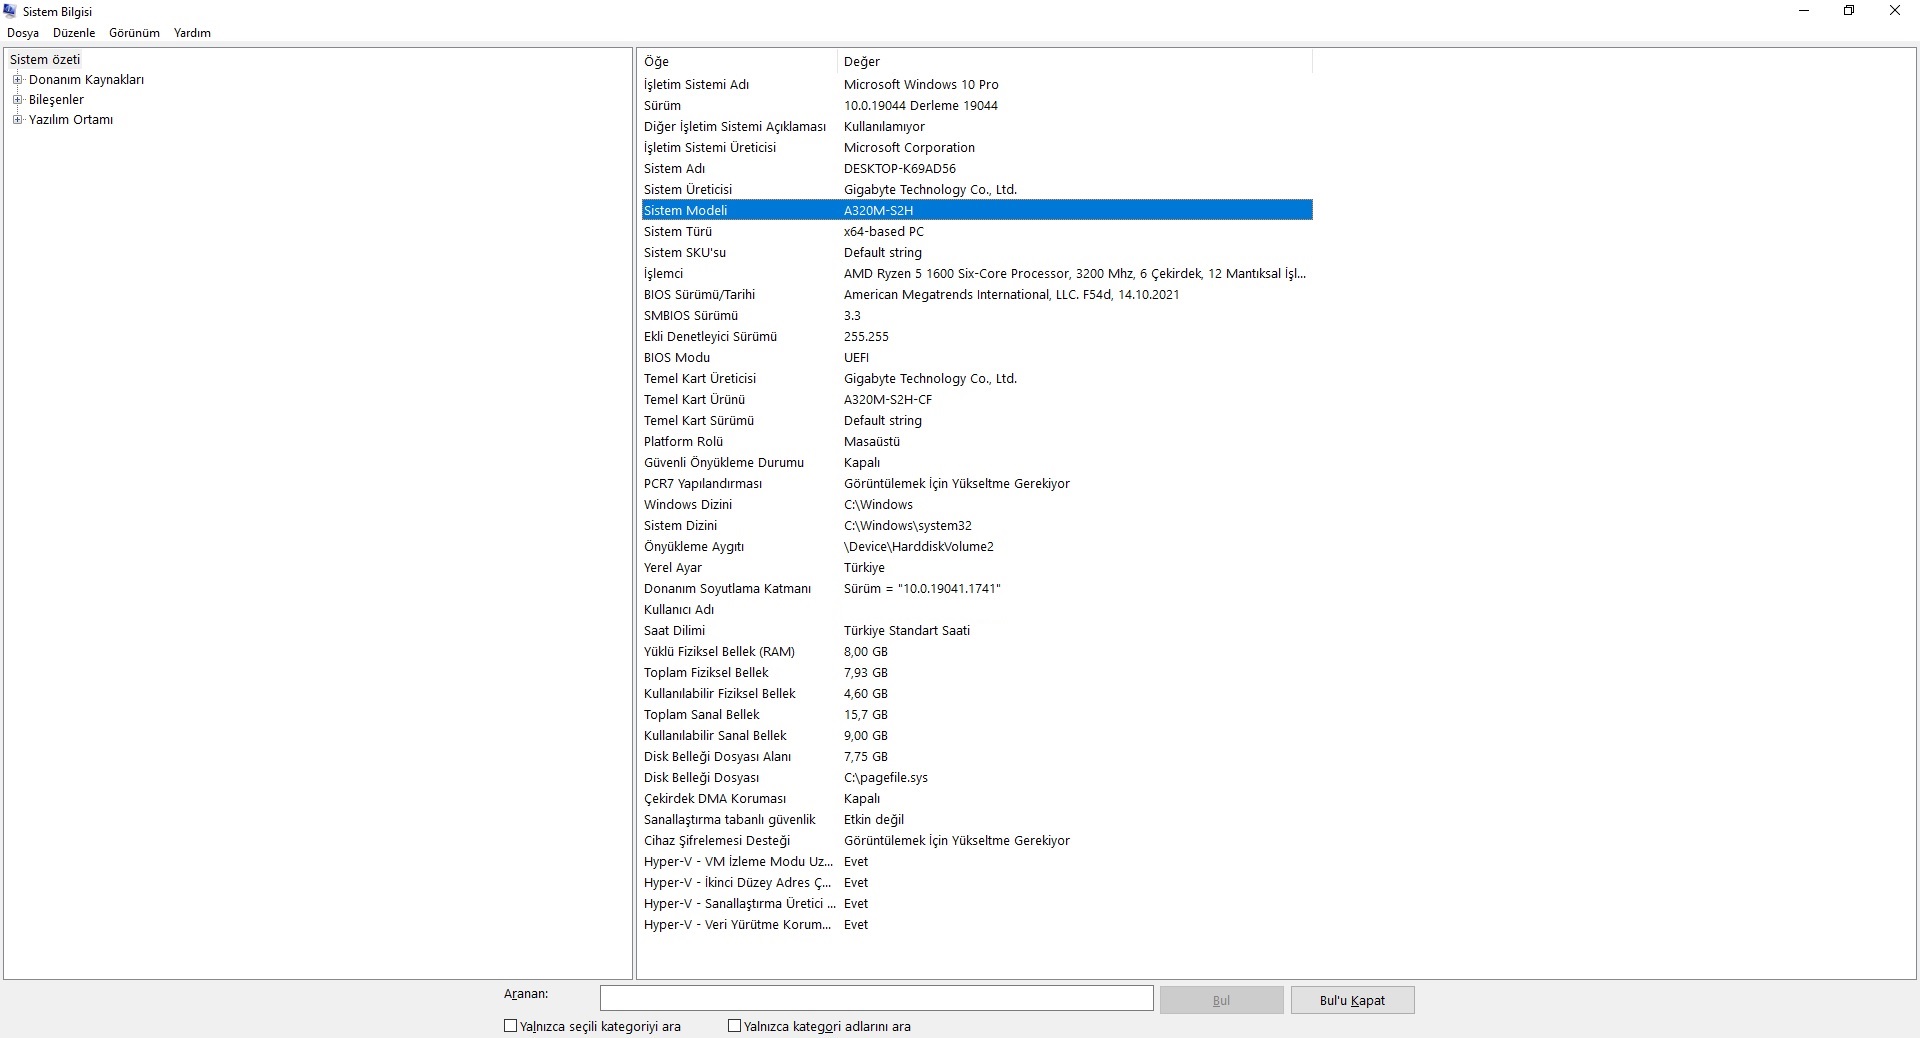Image resolution: width=1920 pixels, height=1038 pixels.
Task: Click the Aranan search input field
Action: [x=876, y=998]
